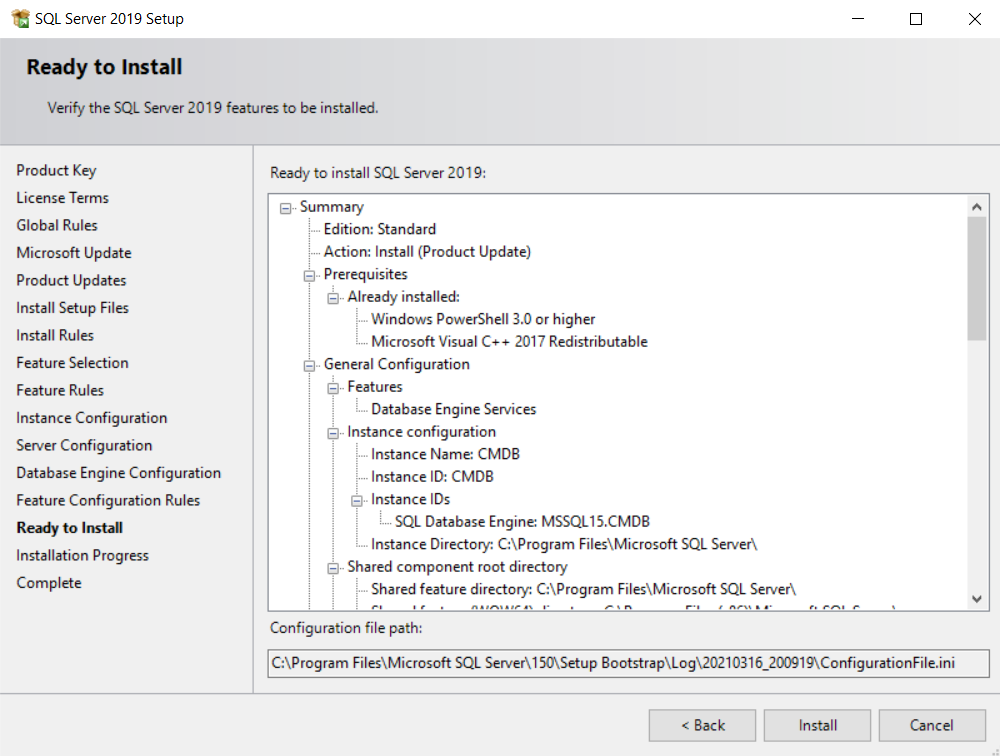Open the License Terms step
The image size is (1000, 756).
click(x=62, y=198)
